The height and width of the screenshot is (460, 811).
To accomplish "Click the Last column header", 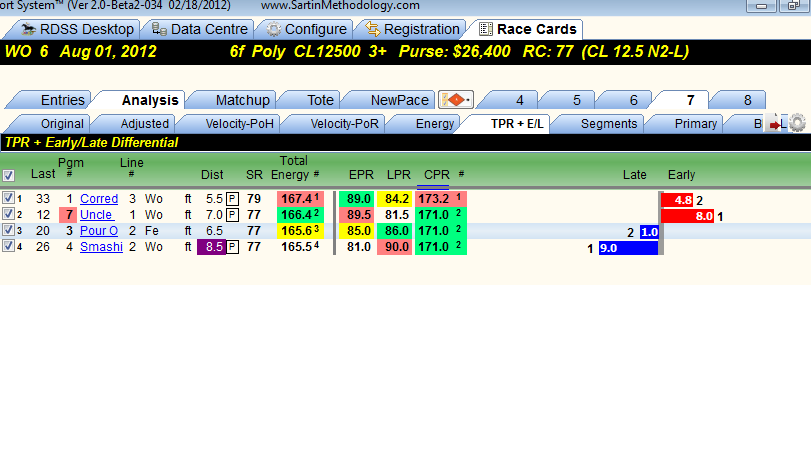I will pyautogui.click(x=43, y=174).
